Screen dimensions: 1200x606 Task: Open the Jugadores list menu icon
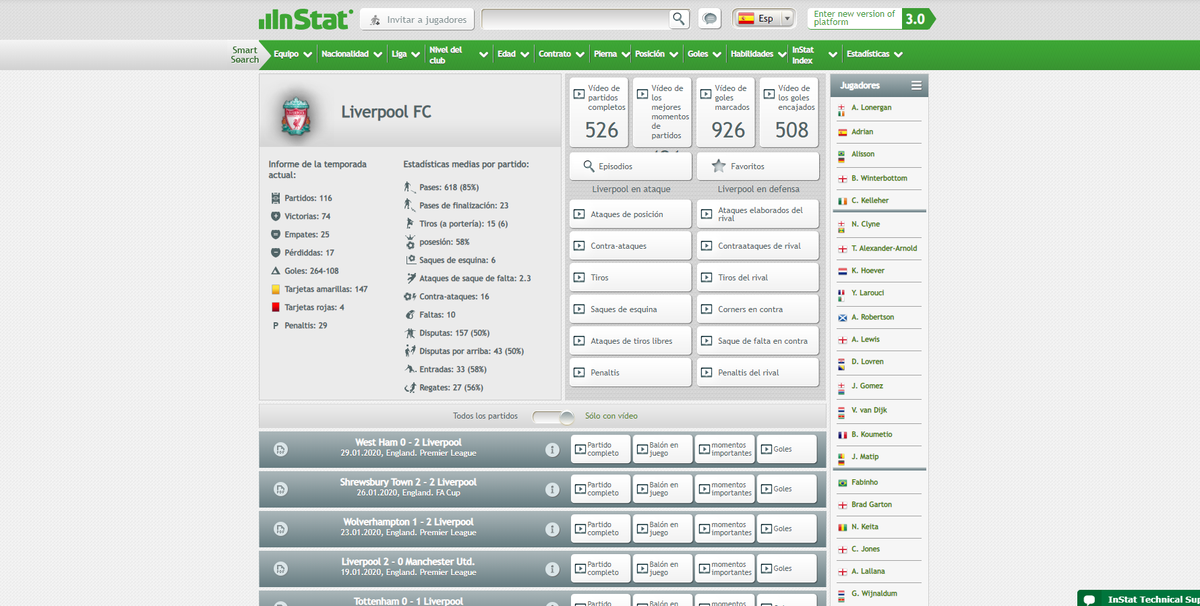pos(916,86)
